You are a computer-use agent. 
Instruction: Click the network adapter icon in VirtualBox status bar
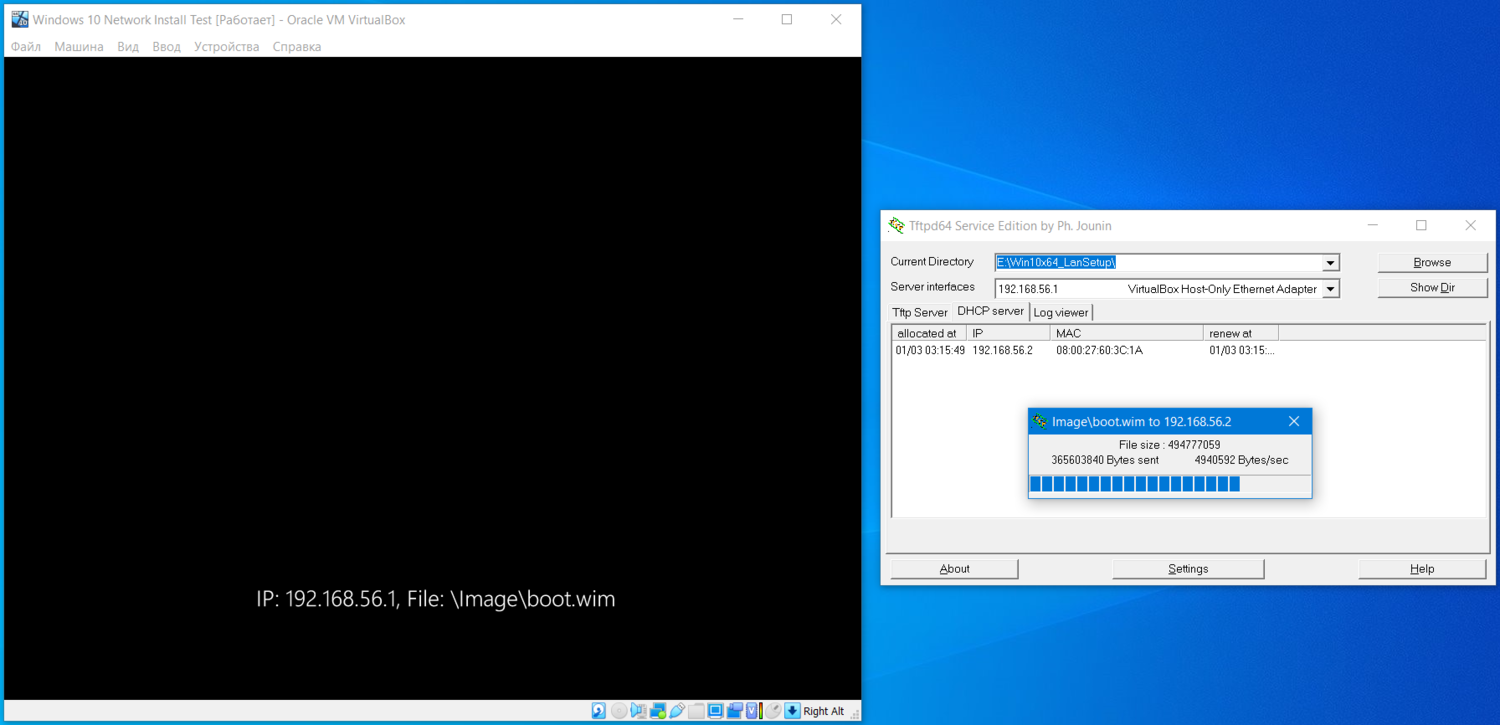click(658, 711)
